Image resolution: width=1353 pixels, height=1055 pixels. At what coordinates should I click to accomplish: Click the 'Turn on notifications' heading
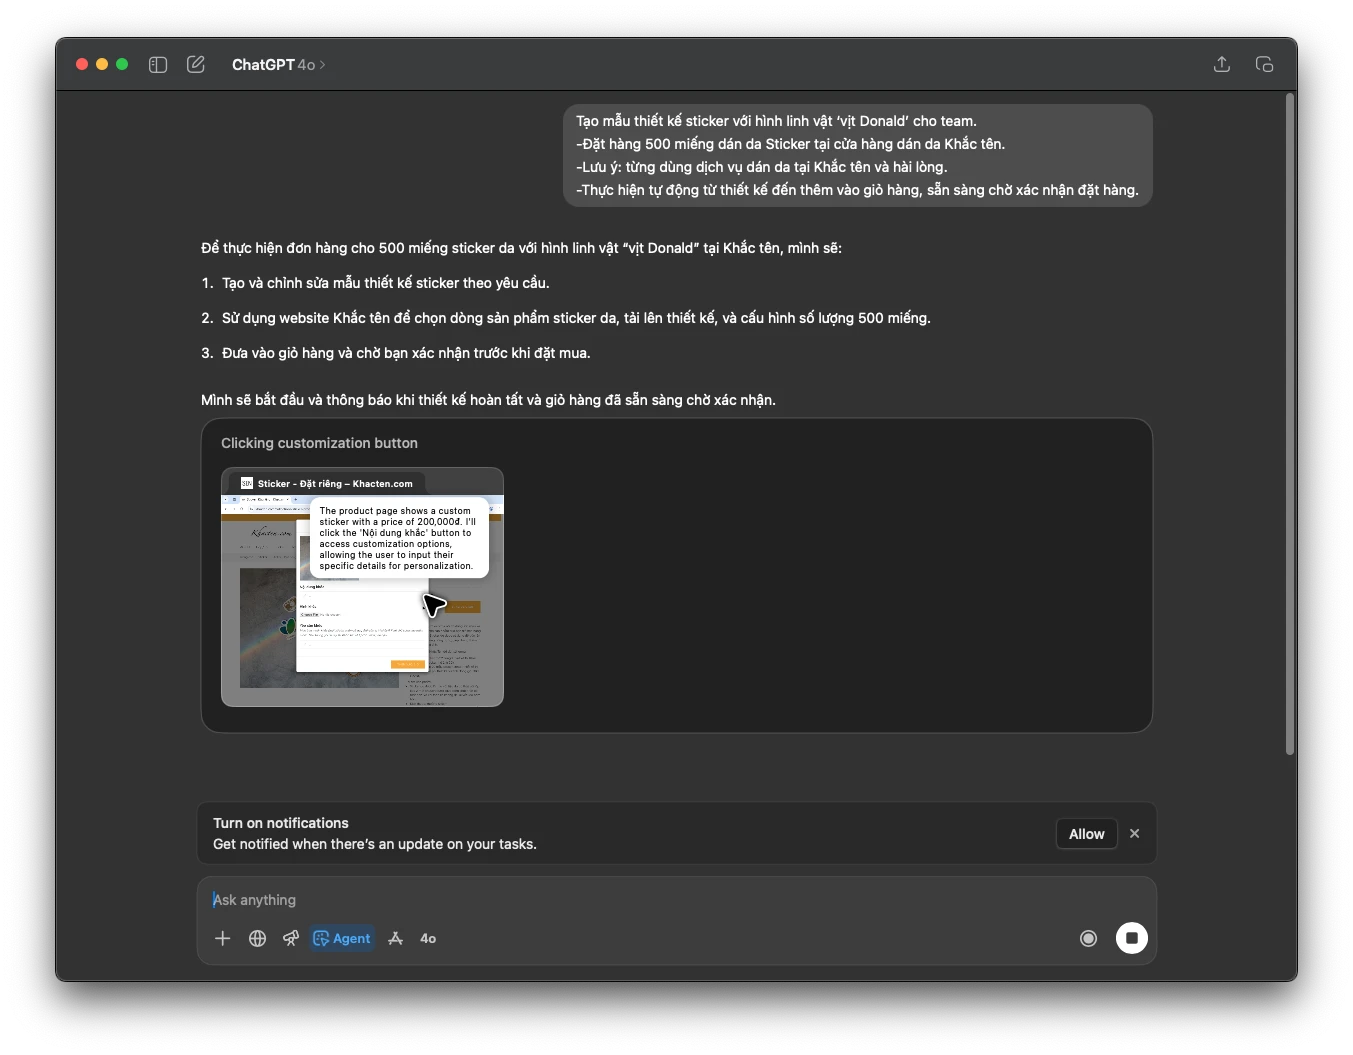(281, 823)
